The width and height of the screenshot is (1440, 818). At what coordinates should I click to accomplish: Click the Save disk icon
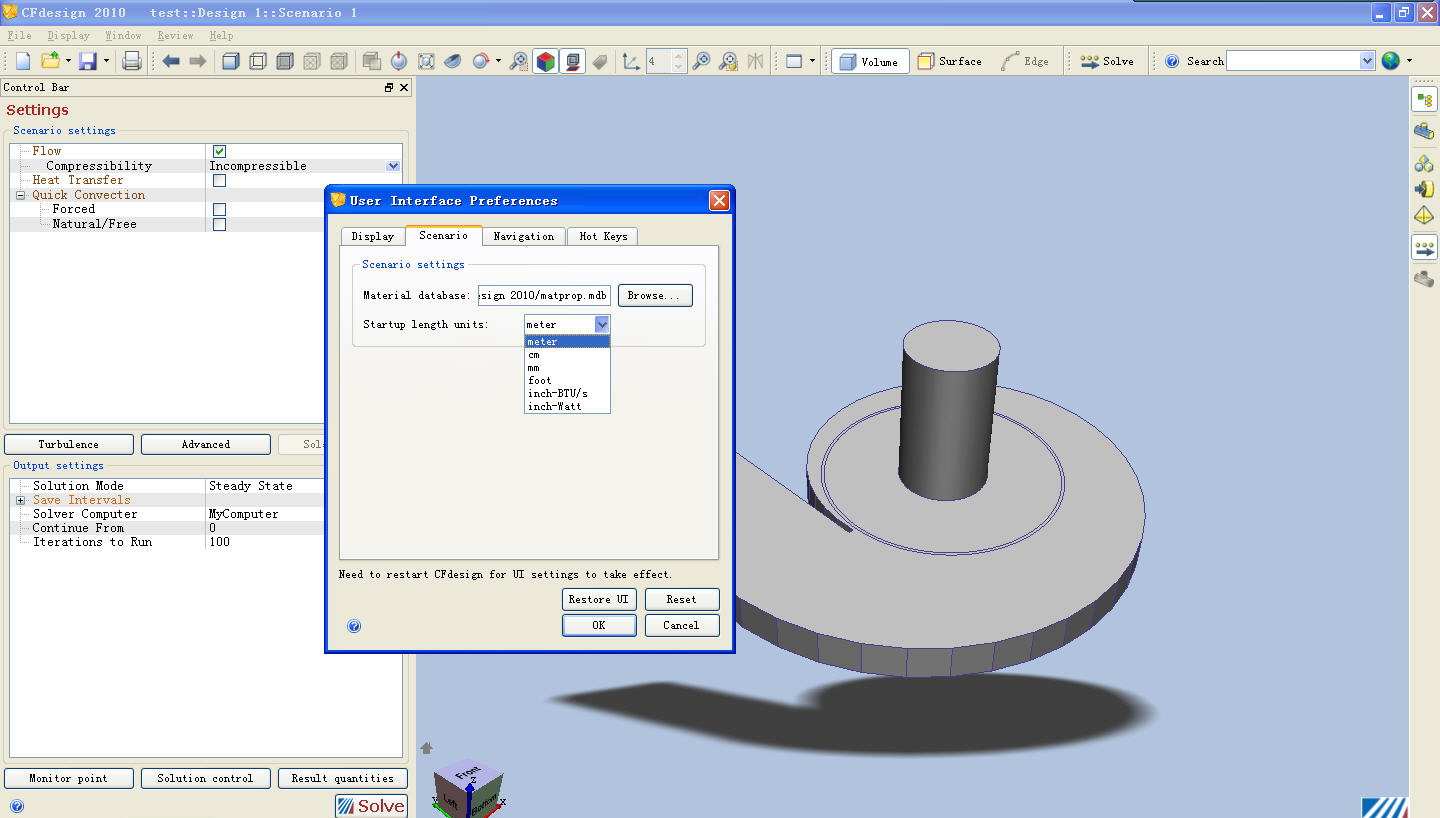[88, 61]
